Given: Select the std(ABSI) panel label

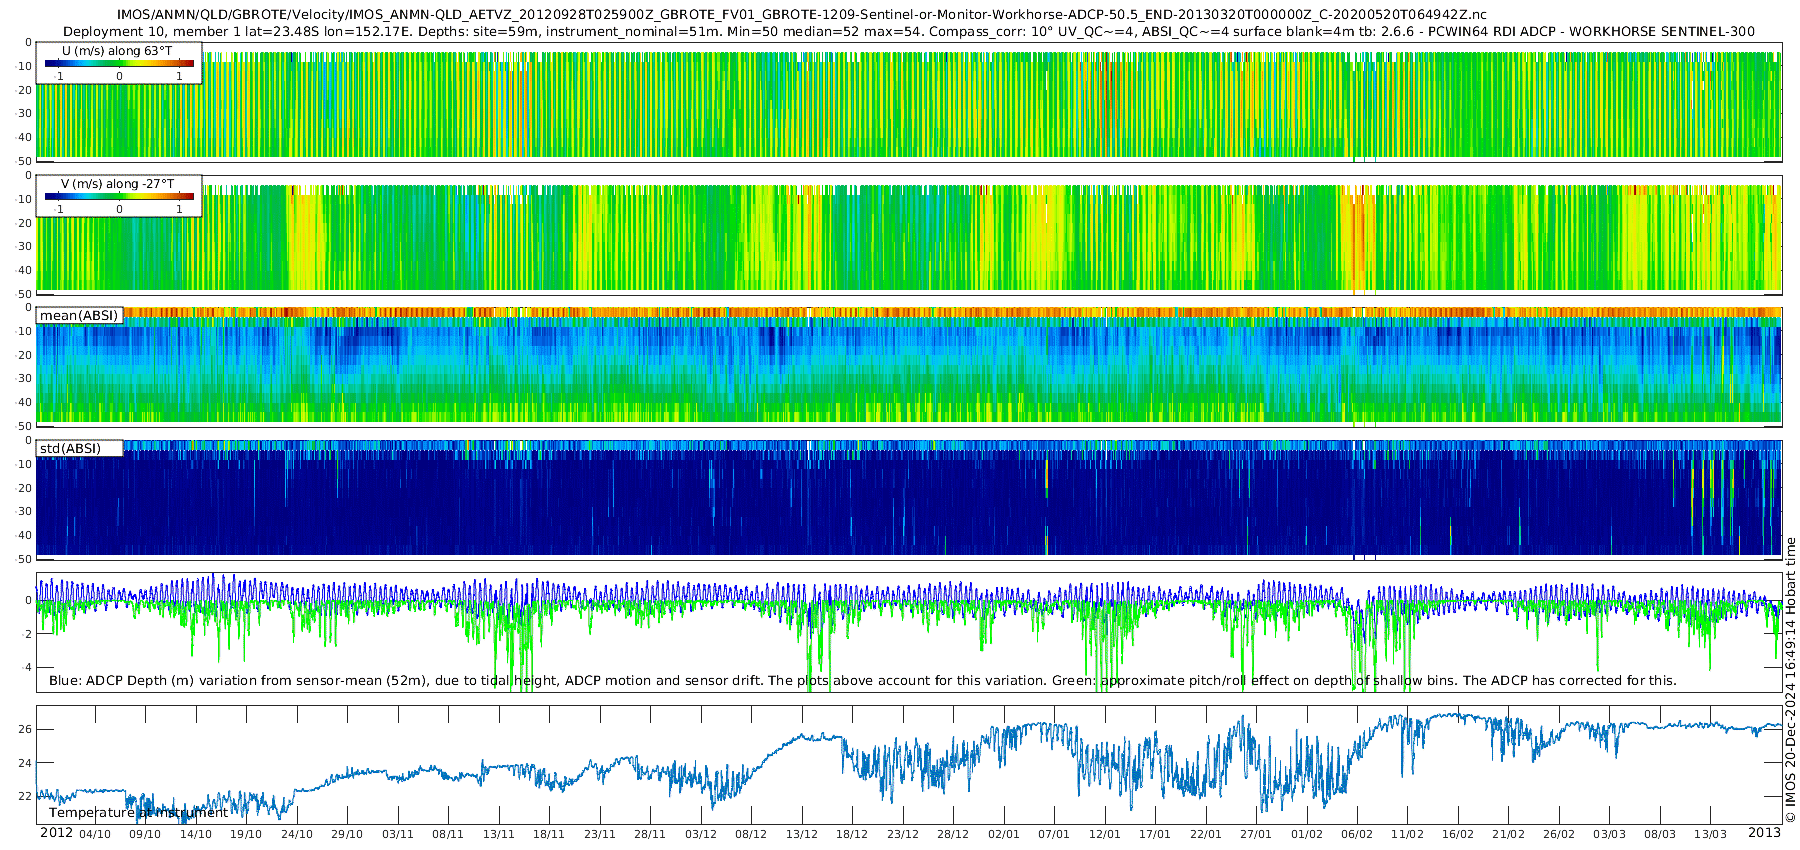Looking at the screenshot, I should [79, 449].
